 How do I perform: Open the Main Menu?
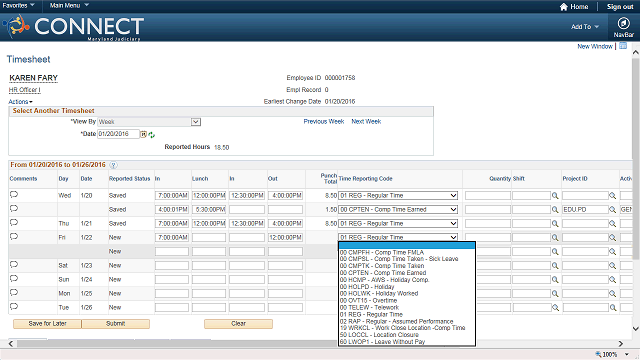coord(69,5)
